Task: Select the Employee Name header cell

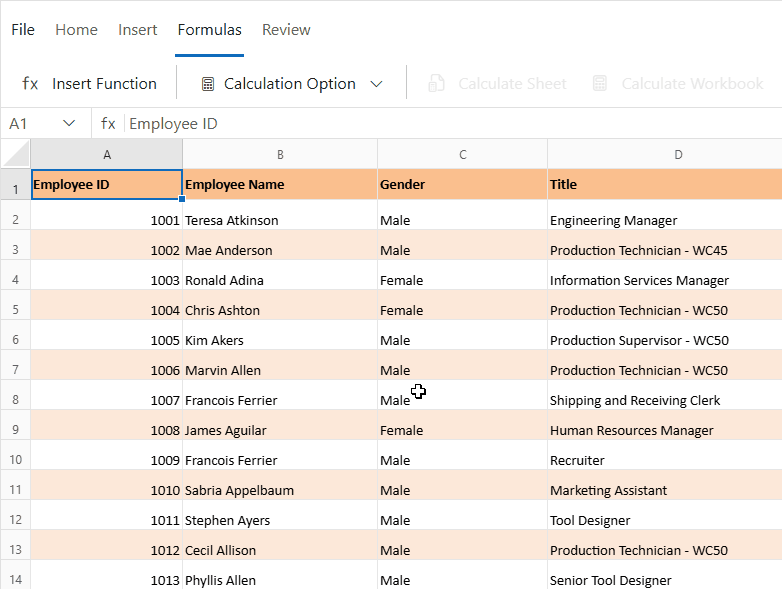Action: [280, 185]
